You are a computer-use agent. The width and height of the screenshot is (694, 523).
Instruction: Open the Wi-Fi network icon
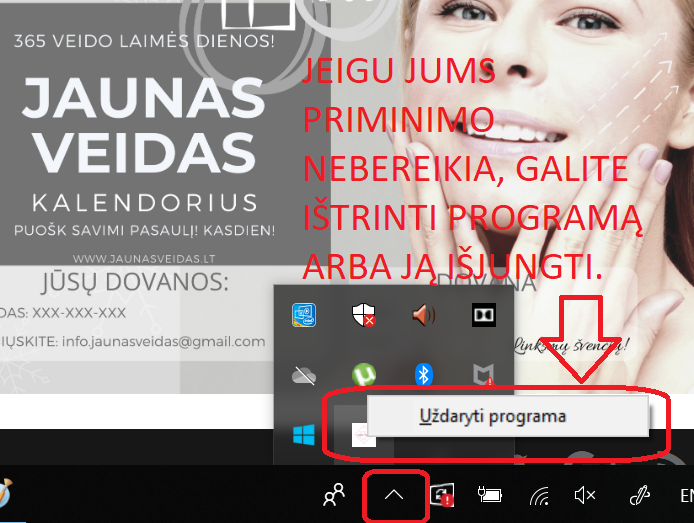click(x=540, y=496)
